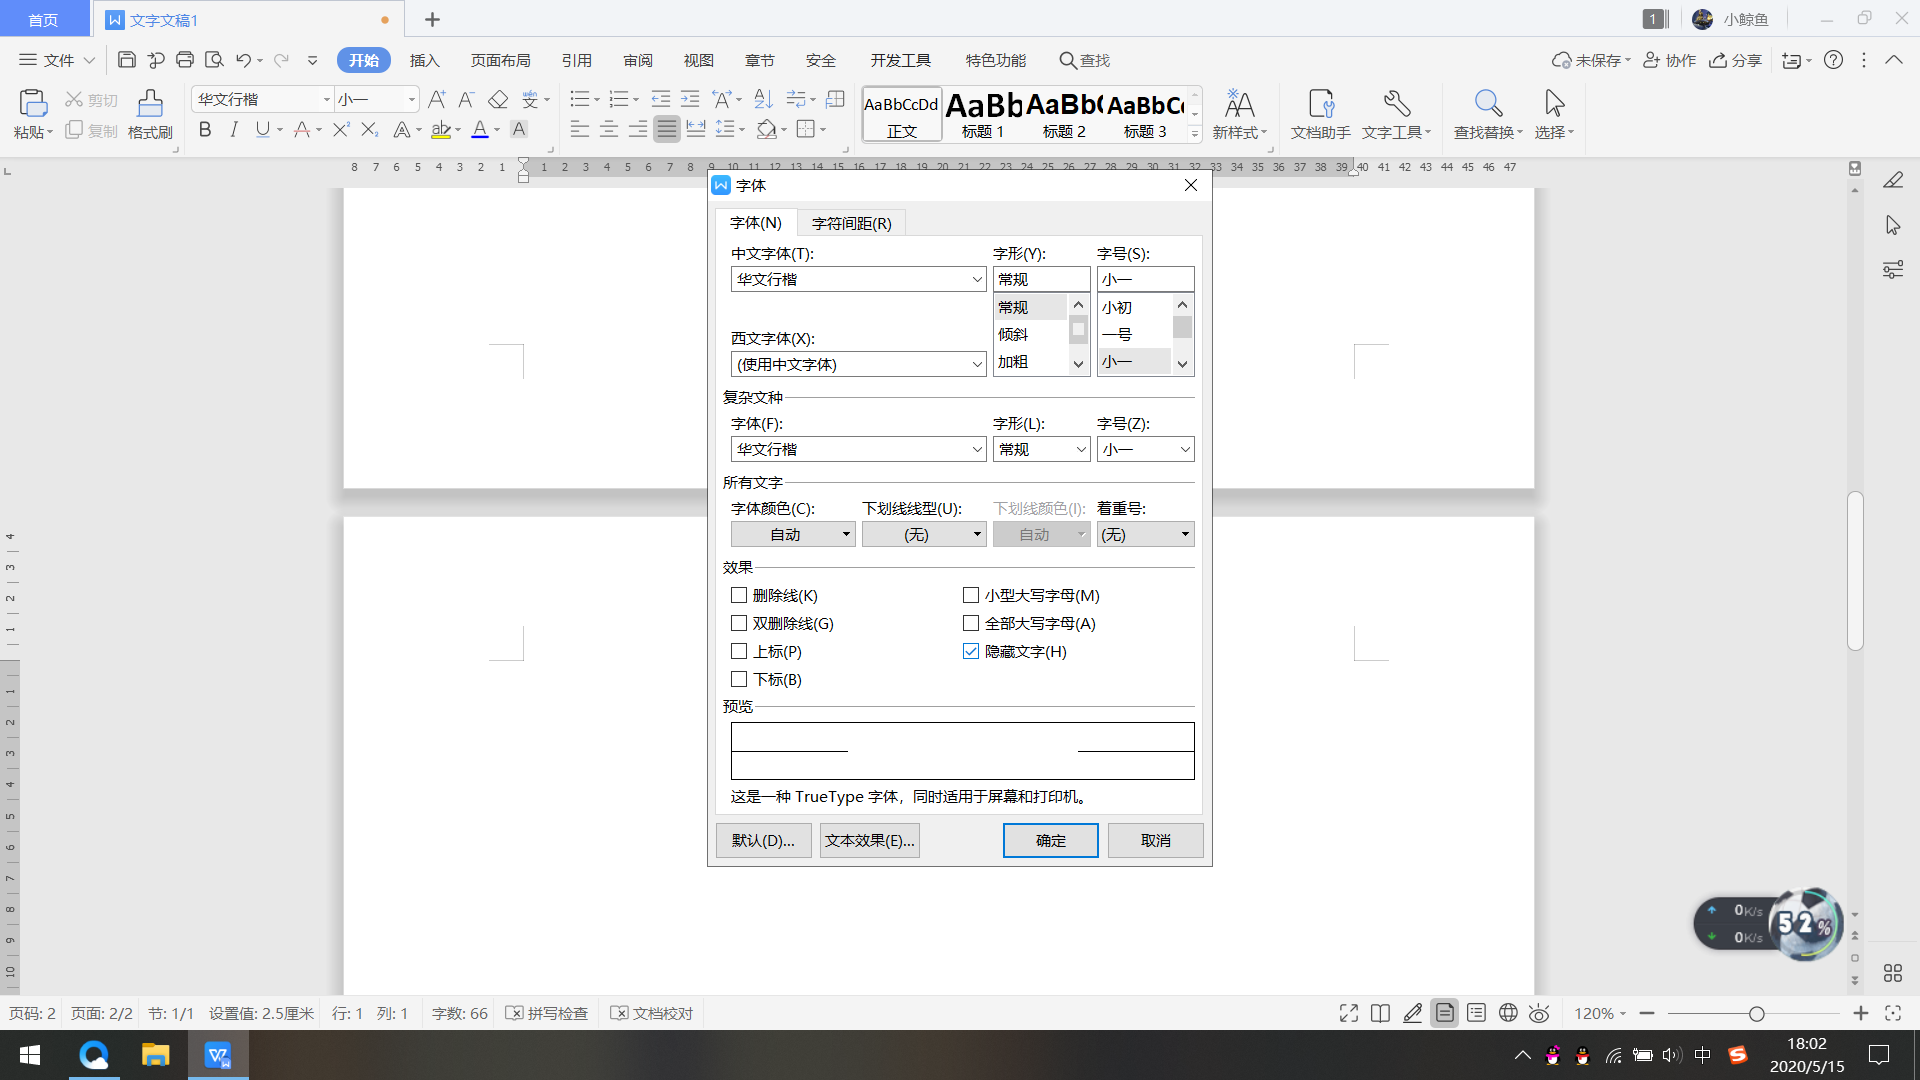Select 加粗 in font style list
The width and height of the screenshot is (1920, 1080).
tap(1014, 362)
